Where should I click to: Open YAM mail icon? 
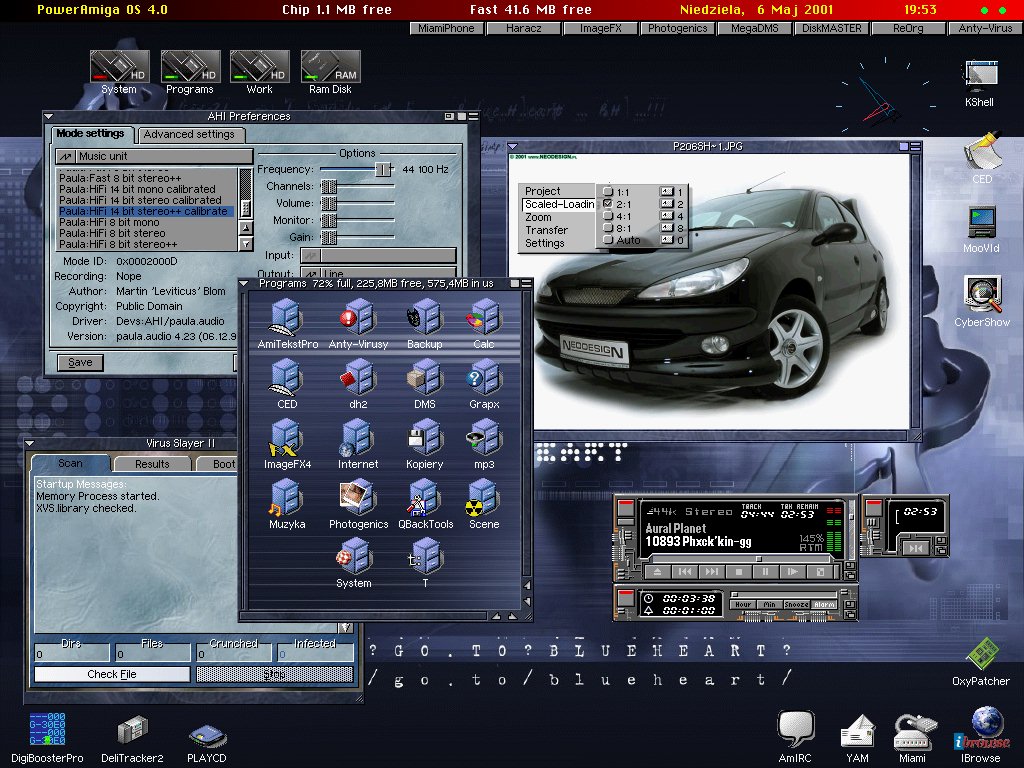[857, 738]
